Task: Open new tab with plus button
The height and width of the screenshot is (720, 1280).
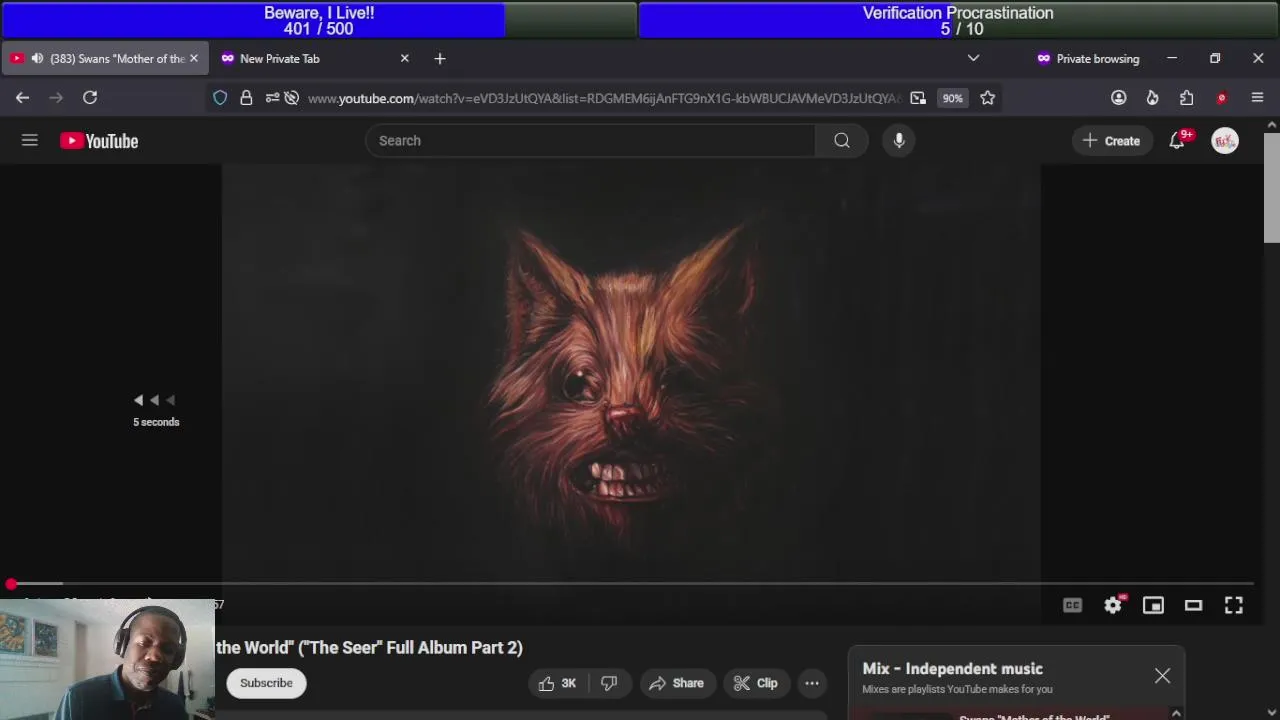Action: [x=440, y=59]
